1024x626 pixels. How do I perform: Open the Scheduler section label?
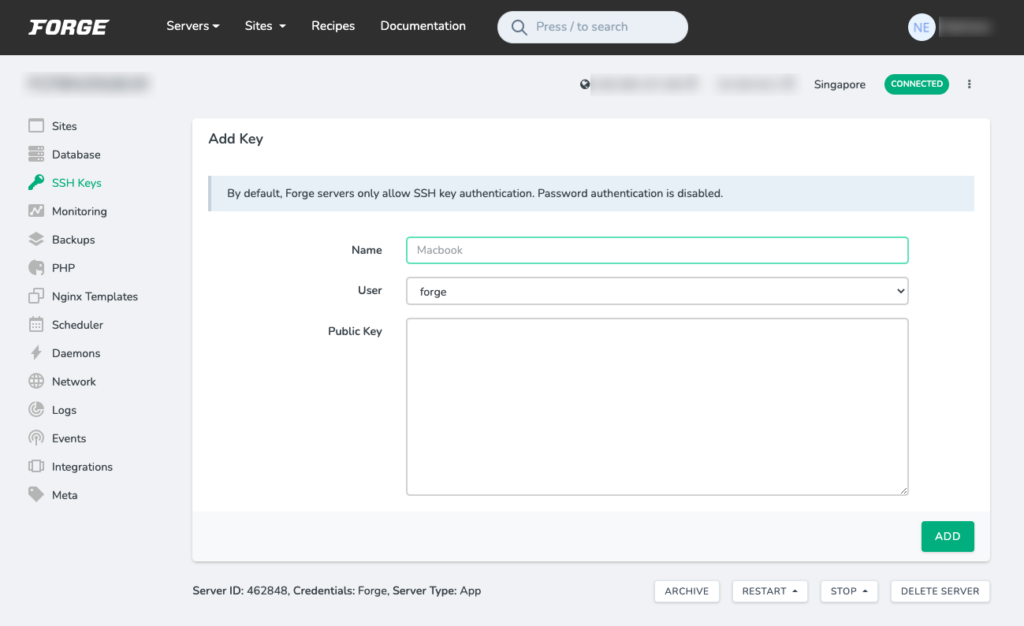coord(77,325)
